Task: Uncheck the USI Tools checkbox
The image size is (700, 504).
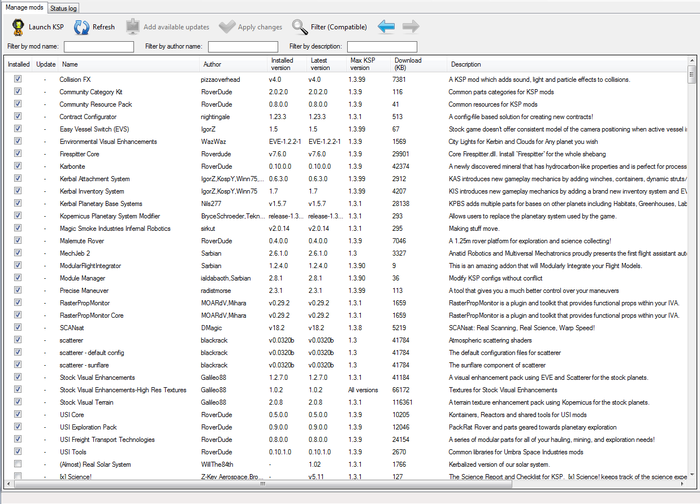Action: point(18,451)
